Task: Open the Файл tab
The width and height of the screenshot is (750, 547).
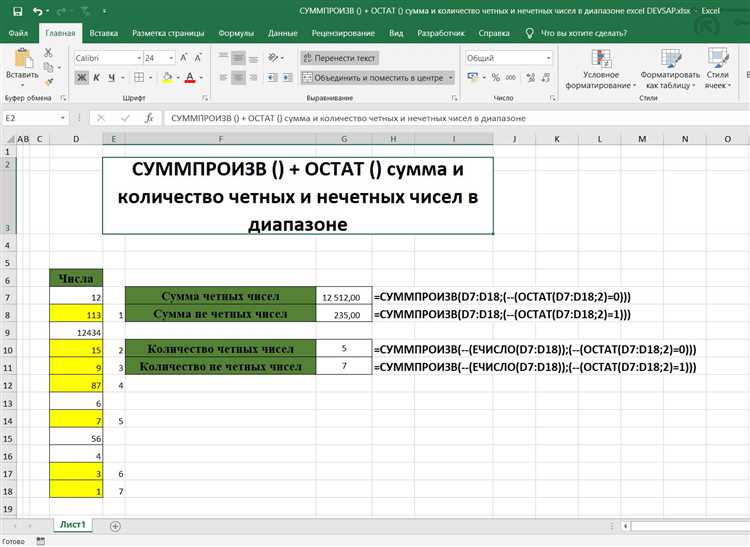Action: coord(18,33)
